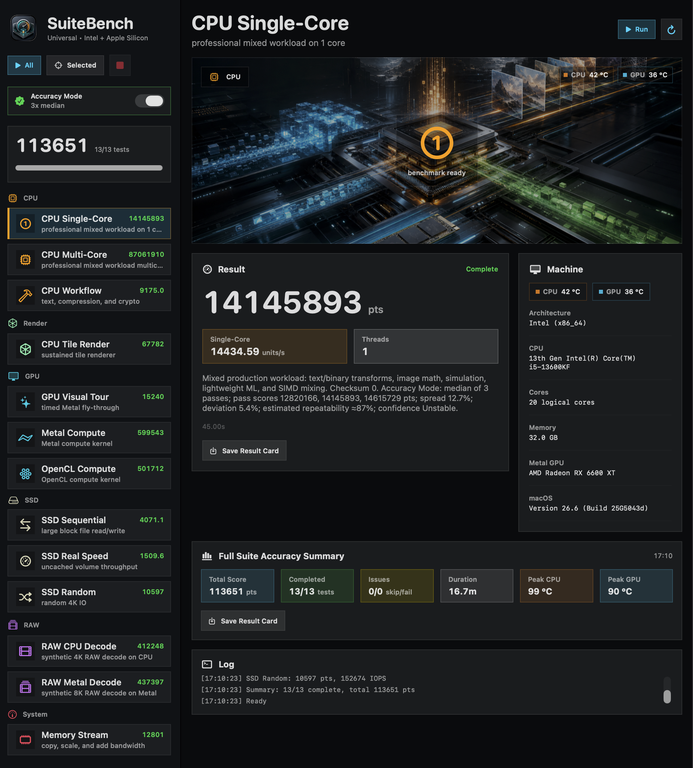Viewport: 693px width, 768px height.
Task: Select the Metal Compute test row
Action: coord(89,438)
